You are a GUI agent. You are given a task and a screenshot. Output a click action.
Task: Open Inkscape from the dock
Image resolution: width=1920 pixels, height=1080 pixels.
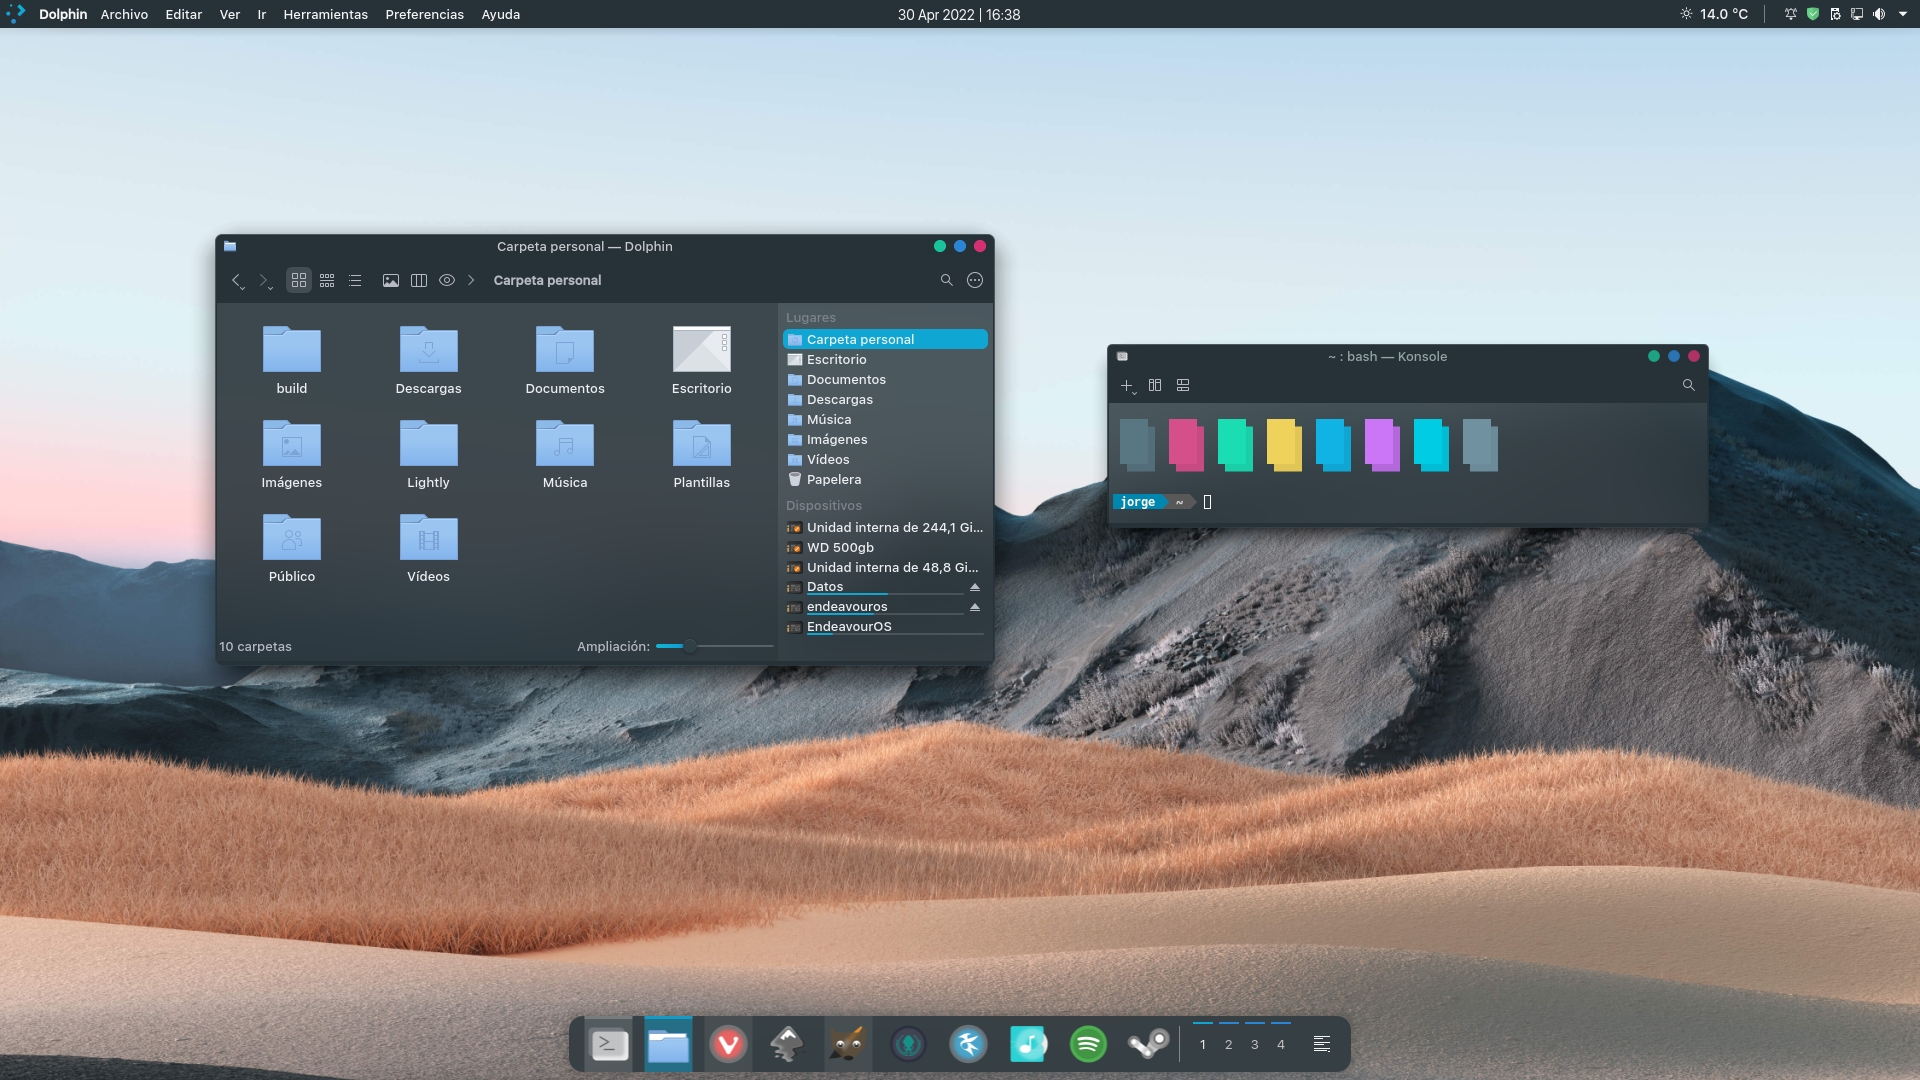788,1044
